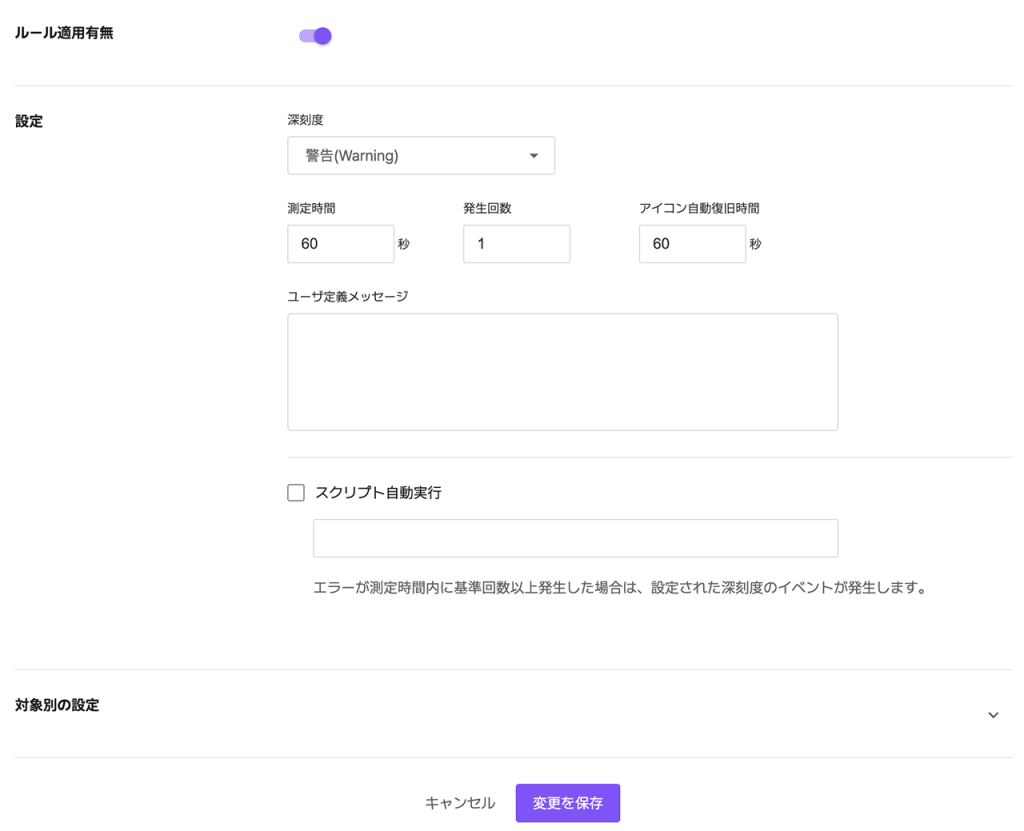Open the 深刻度 severity dropdown
Screen dimensions: 1024x831
(420, 156)
